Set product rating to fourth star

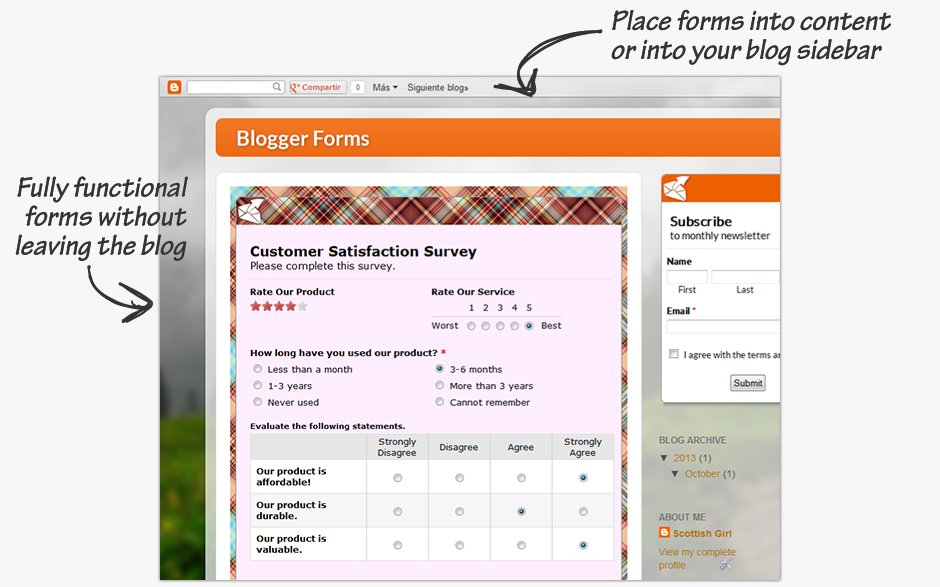[x=291, y=306]
